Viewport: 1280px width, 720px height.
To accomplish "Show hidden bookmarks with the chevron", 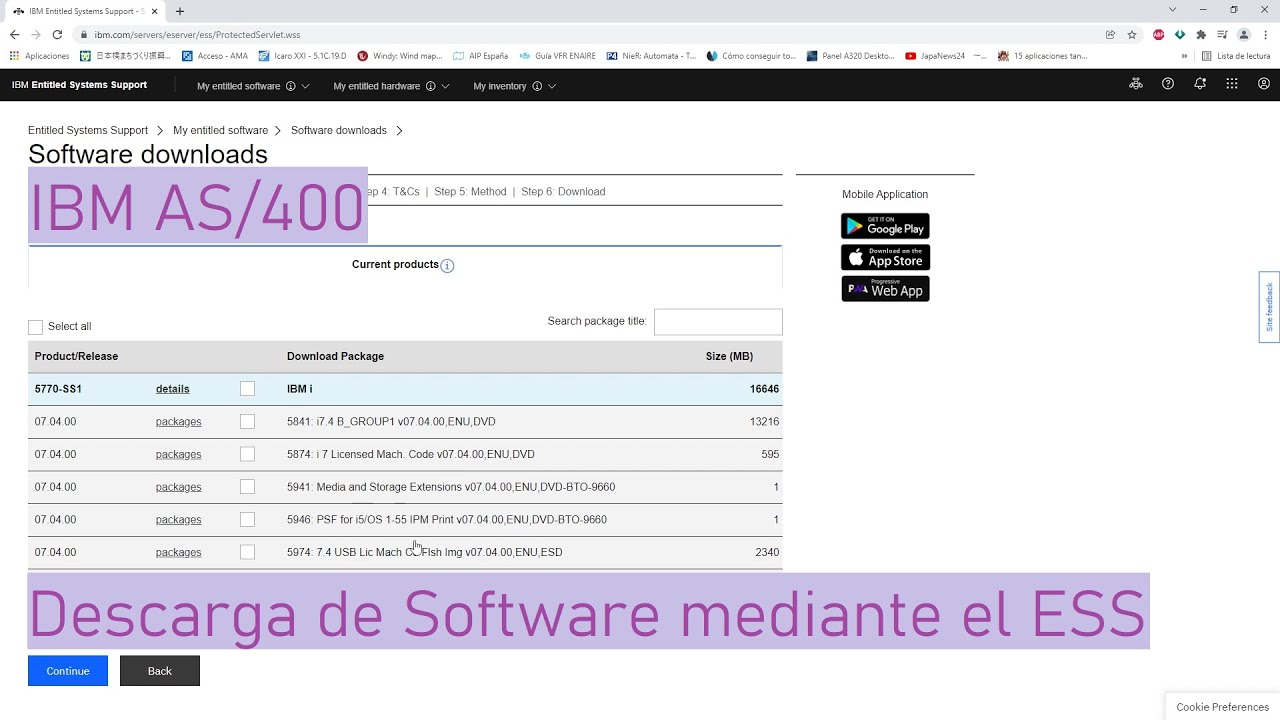I will (1184, 56).
